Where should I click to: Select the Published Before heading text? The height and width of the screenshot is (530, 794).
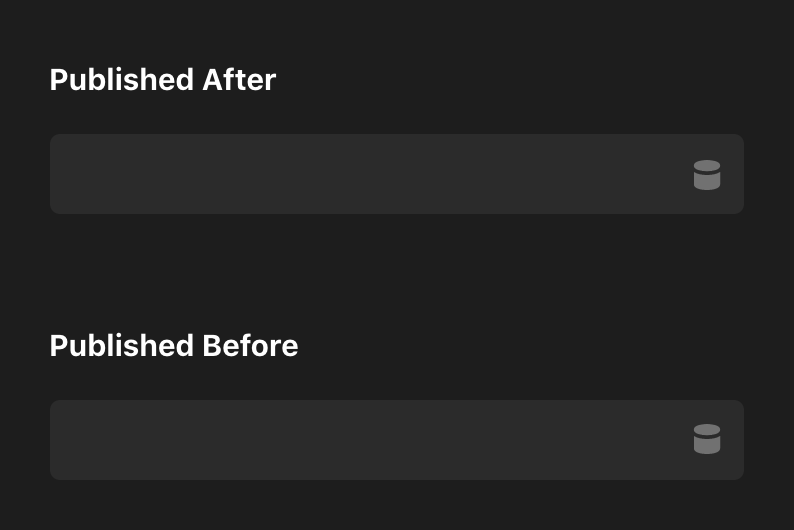coord(174,346)
